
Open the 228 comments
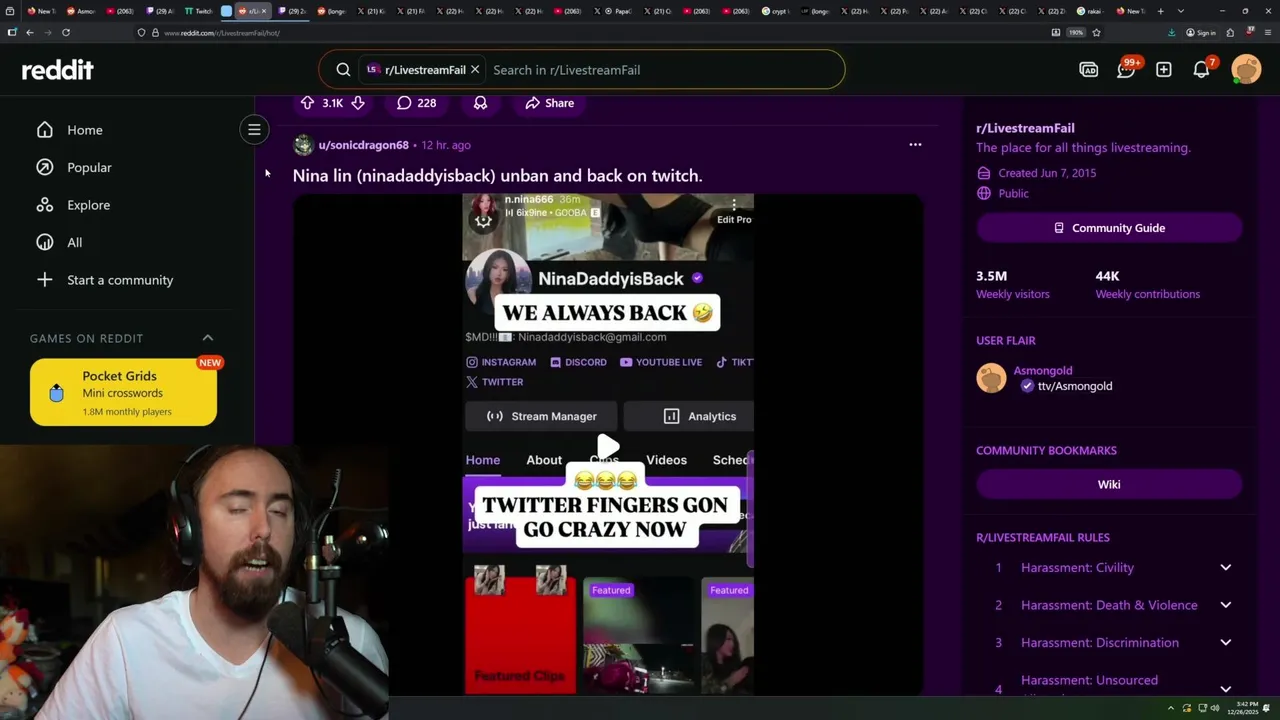pyautogui.click(x=416, y=103)
